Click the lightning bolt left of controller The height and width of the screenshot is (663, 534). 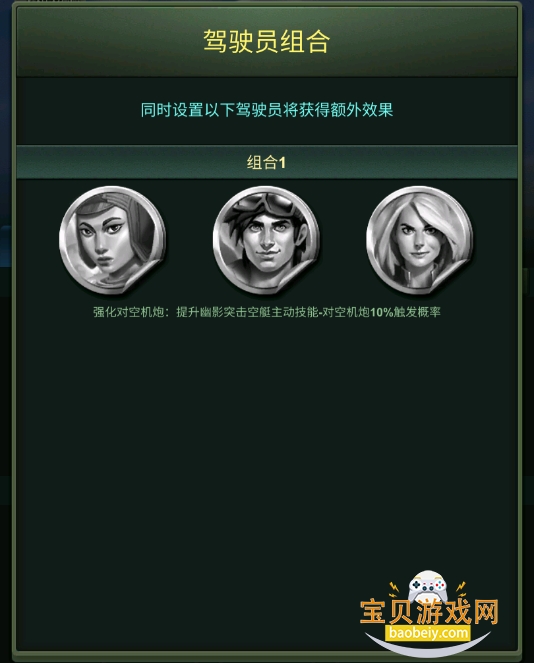click(x=394, y=589)
